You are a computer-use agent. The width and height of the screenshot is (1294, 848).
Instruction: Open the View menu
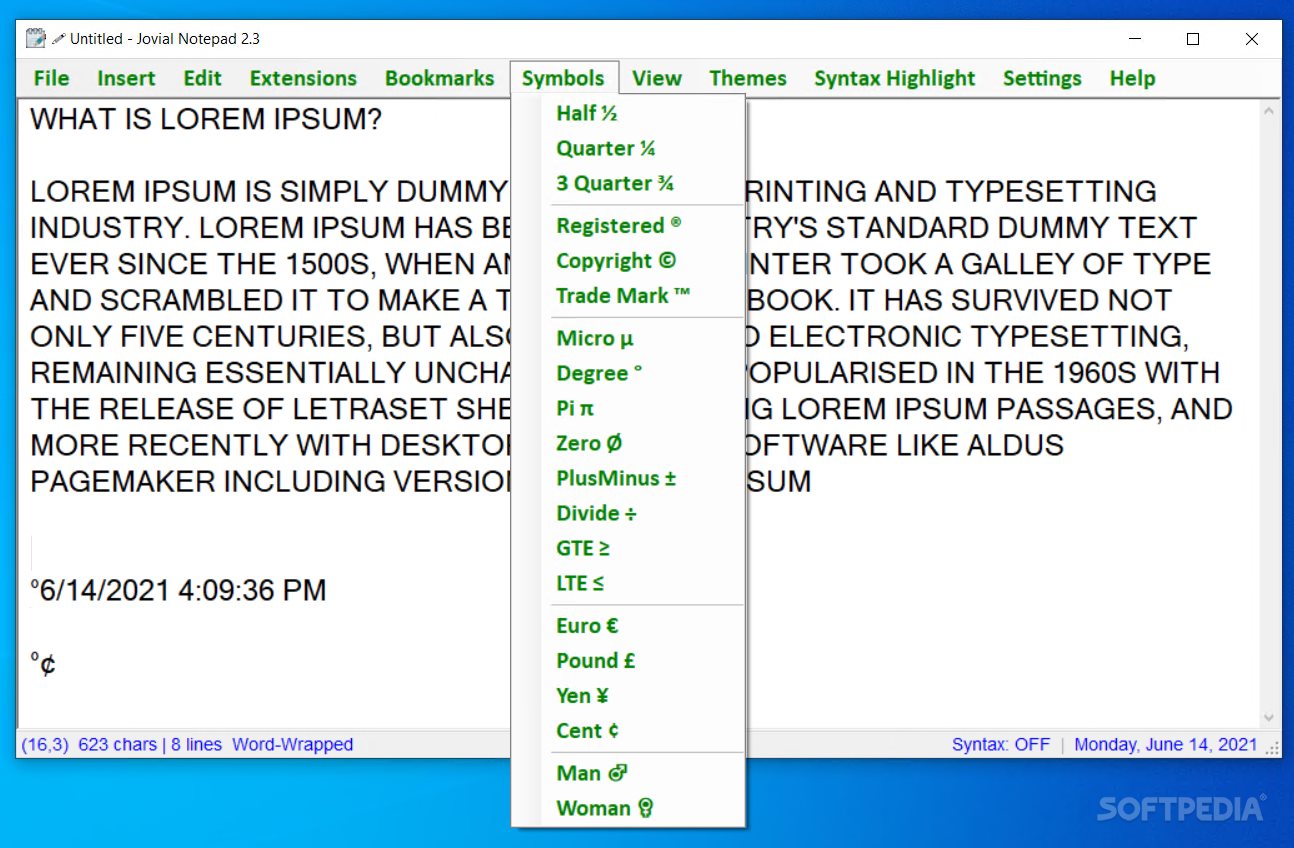657,78
